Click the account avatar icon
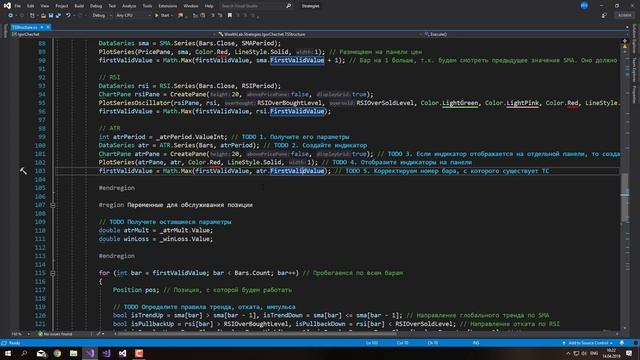Image resolution: width=640 pixels, height=360 pixels. click(x=584, y=6)
